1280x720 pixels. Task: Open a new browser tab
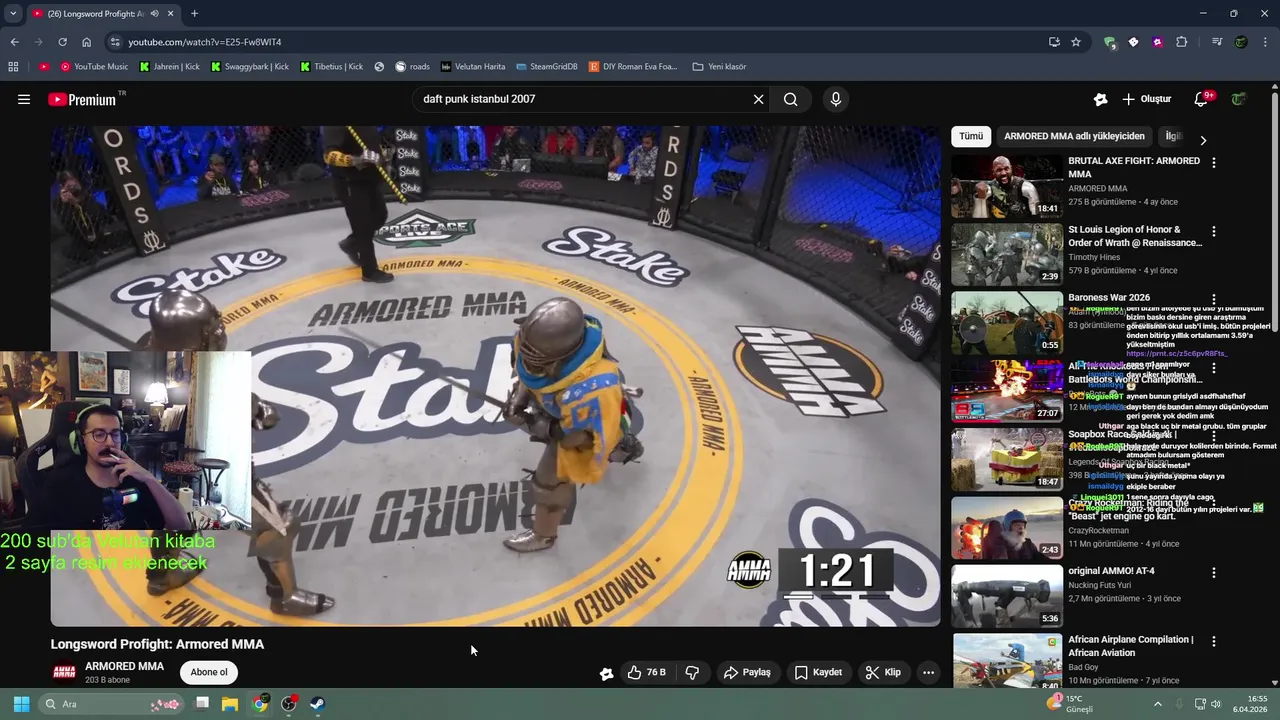click(x=194, y=14)
